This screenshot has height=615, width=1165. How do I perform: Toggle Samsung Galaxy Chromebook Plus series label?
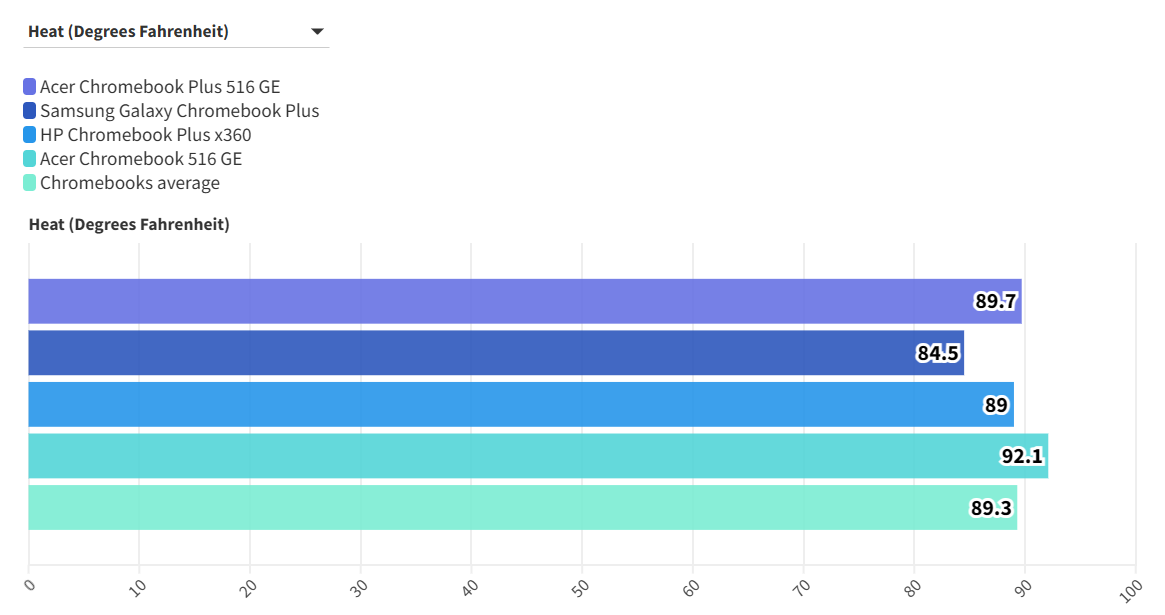tap(179, 111)
